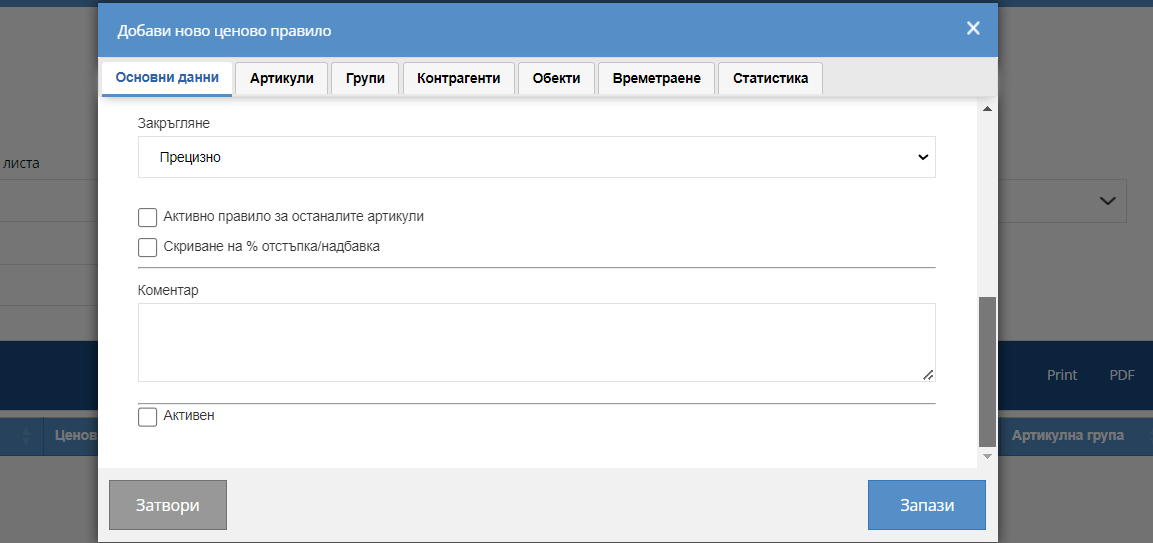Open the Обекти tab

(x=557, y=79)
